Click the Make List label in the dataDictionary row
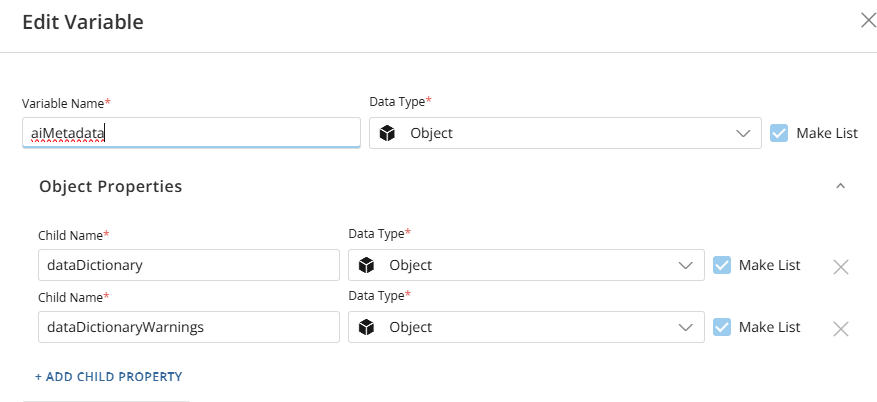The height and width of the screenshot is (402, 877). (770, 265)
